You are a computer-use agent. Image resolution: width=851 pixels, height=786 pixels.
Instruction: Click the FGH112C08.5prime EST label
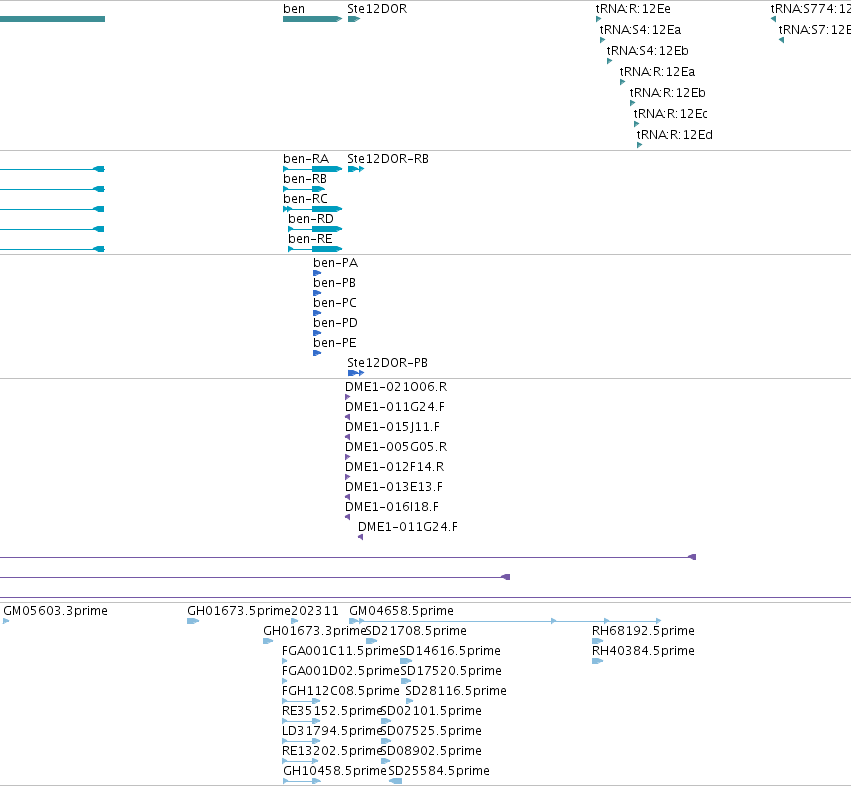point(341,692)
